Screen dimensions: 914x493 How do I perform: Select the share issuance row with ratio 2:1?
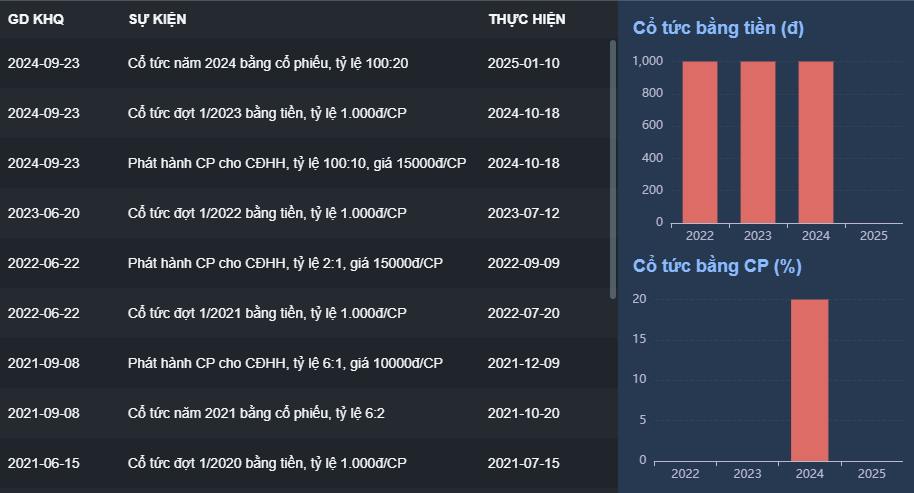coord(285,263)
